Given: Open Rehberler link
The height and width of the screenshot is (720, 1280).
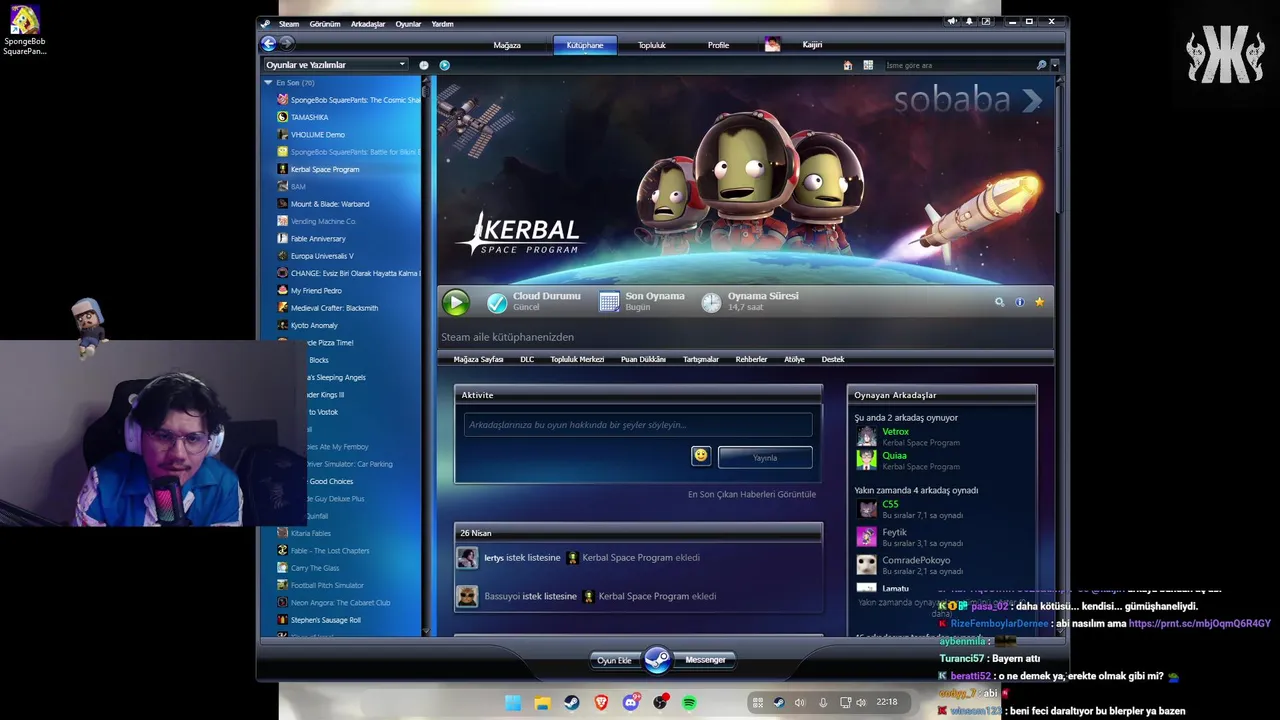Looking at the screenshot, I should pos(751,359).
